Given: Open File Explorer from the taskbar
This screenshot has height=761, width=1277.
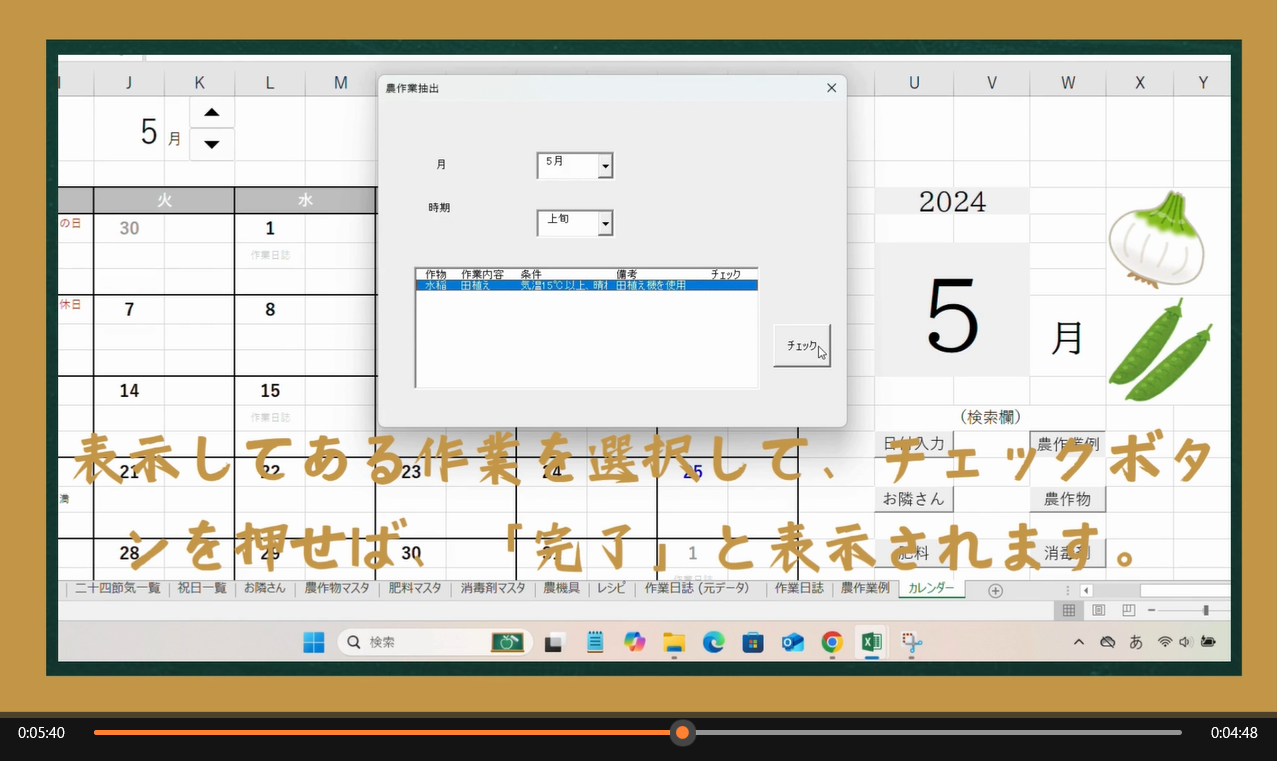Looking at the screenshot, I should point(673,642).
